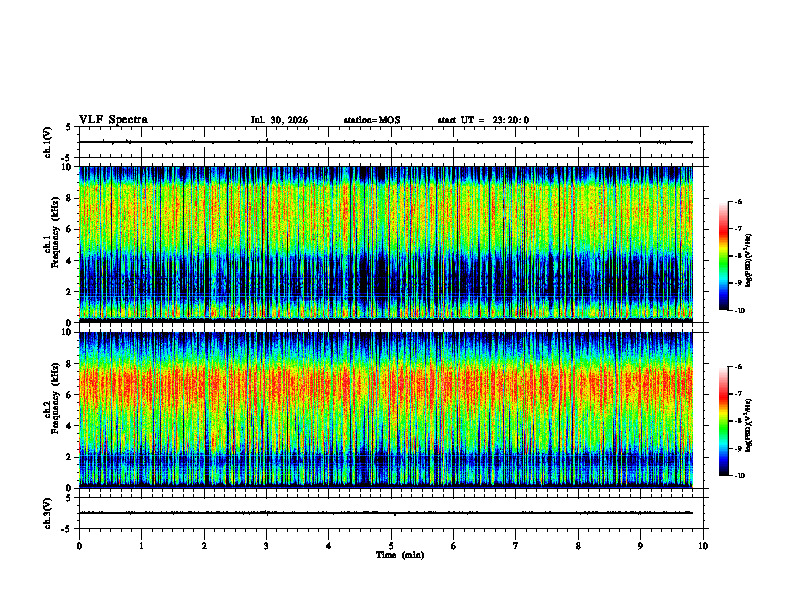Click the ch.1 color bar "log(PSD)" units label
This screenshot has height=612, width=792.
point(749,261)
